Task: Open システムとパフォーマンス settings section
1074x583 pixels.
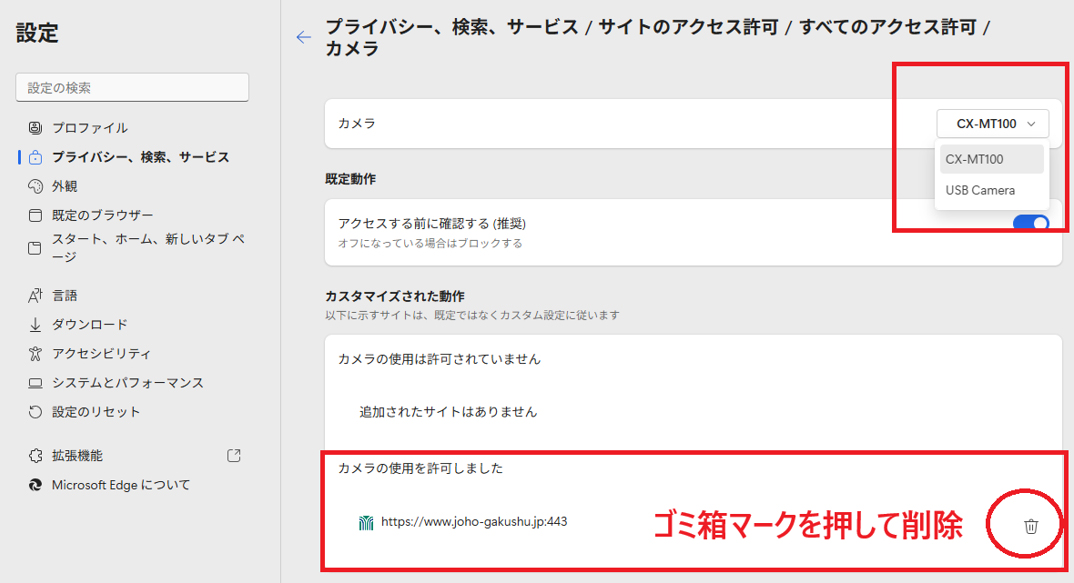Action: (x=128, y=383)
